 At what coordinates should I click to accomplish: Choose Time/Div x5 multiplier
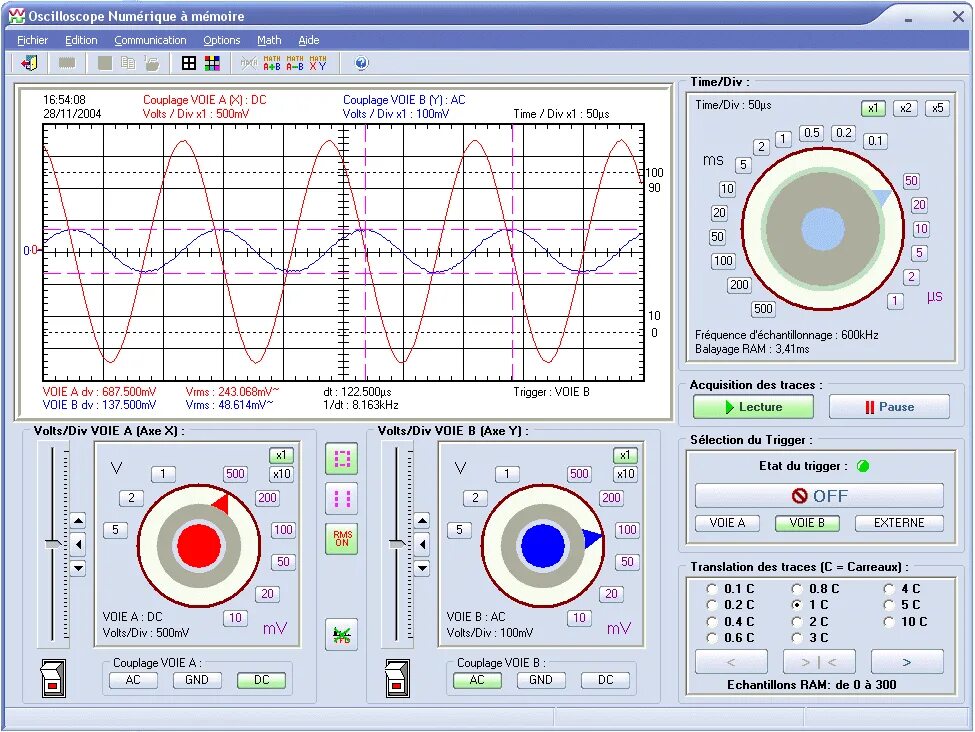click(x=937, y=108)
